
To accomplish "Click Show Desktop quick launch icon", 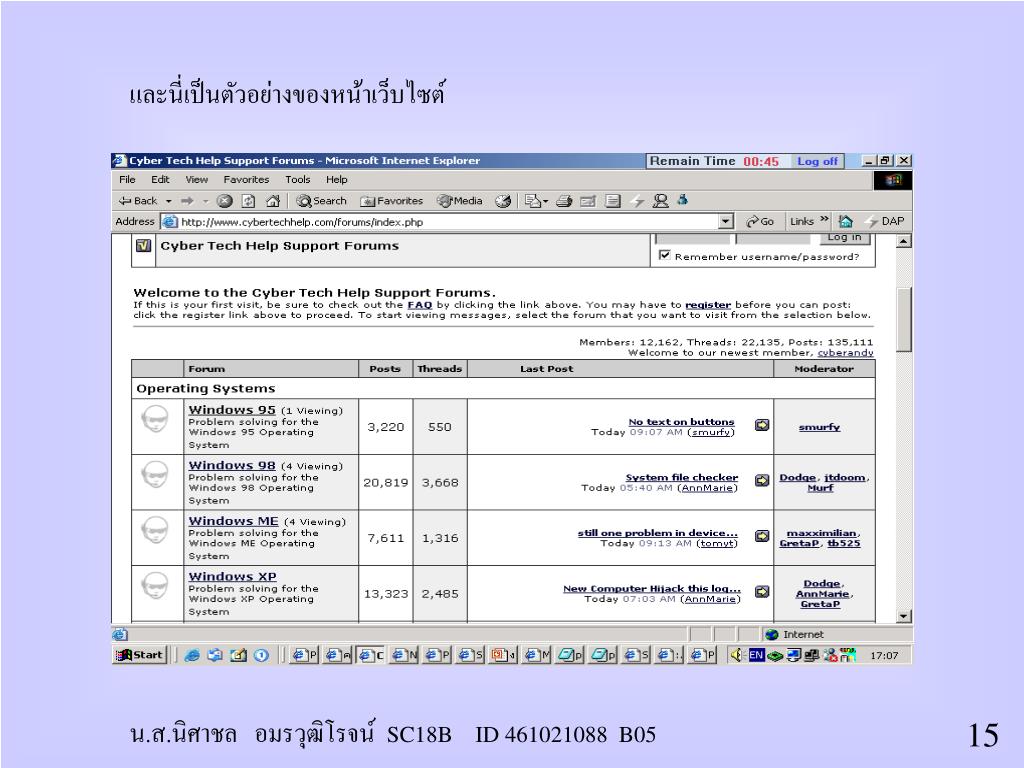I will (238, 655).
